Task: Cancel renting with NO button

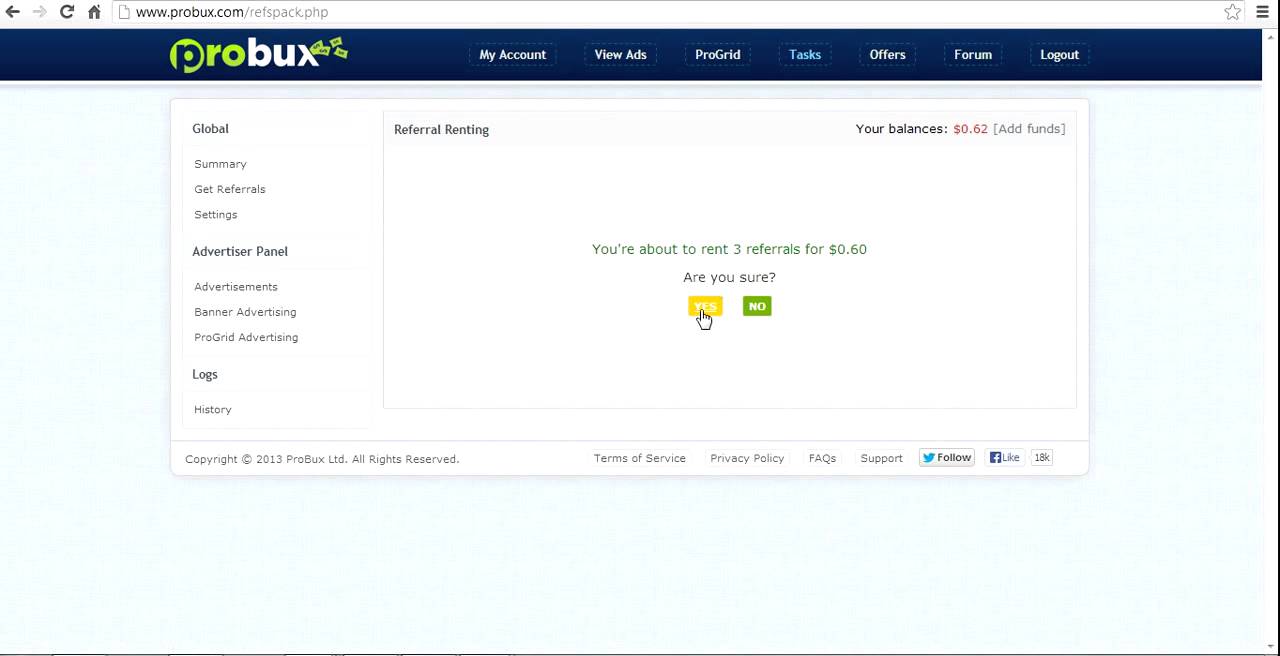Action: (x=757, y=306)
